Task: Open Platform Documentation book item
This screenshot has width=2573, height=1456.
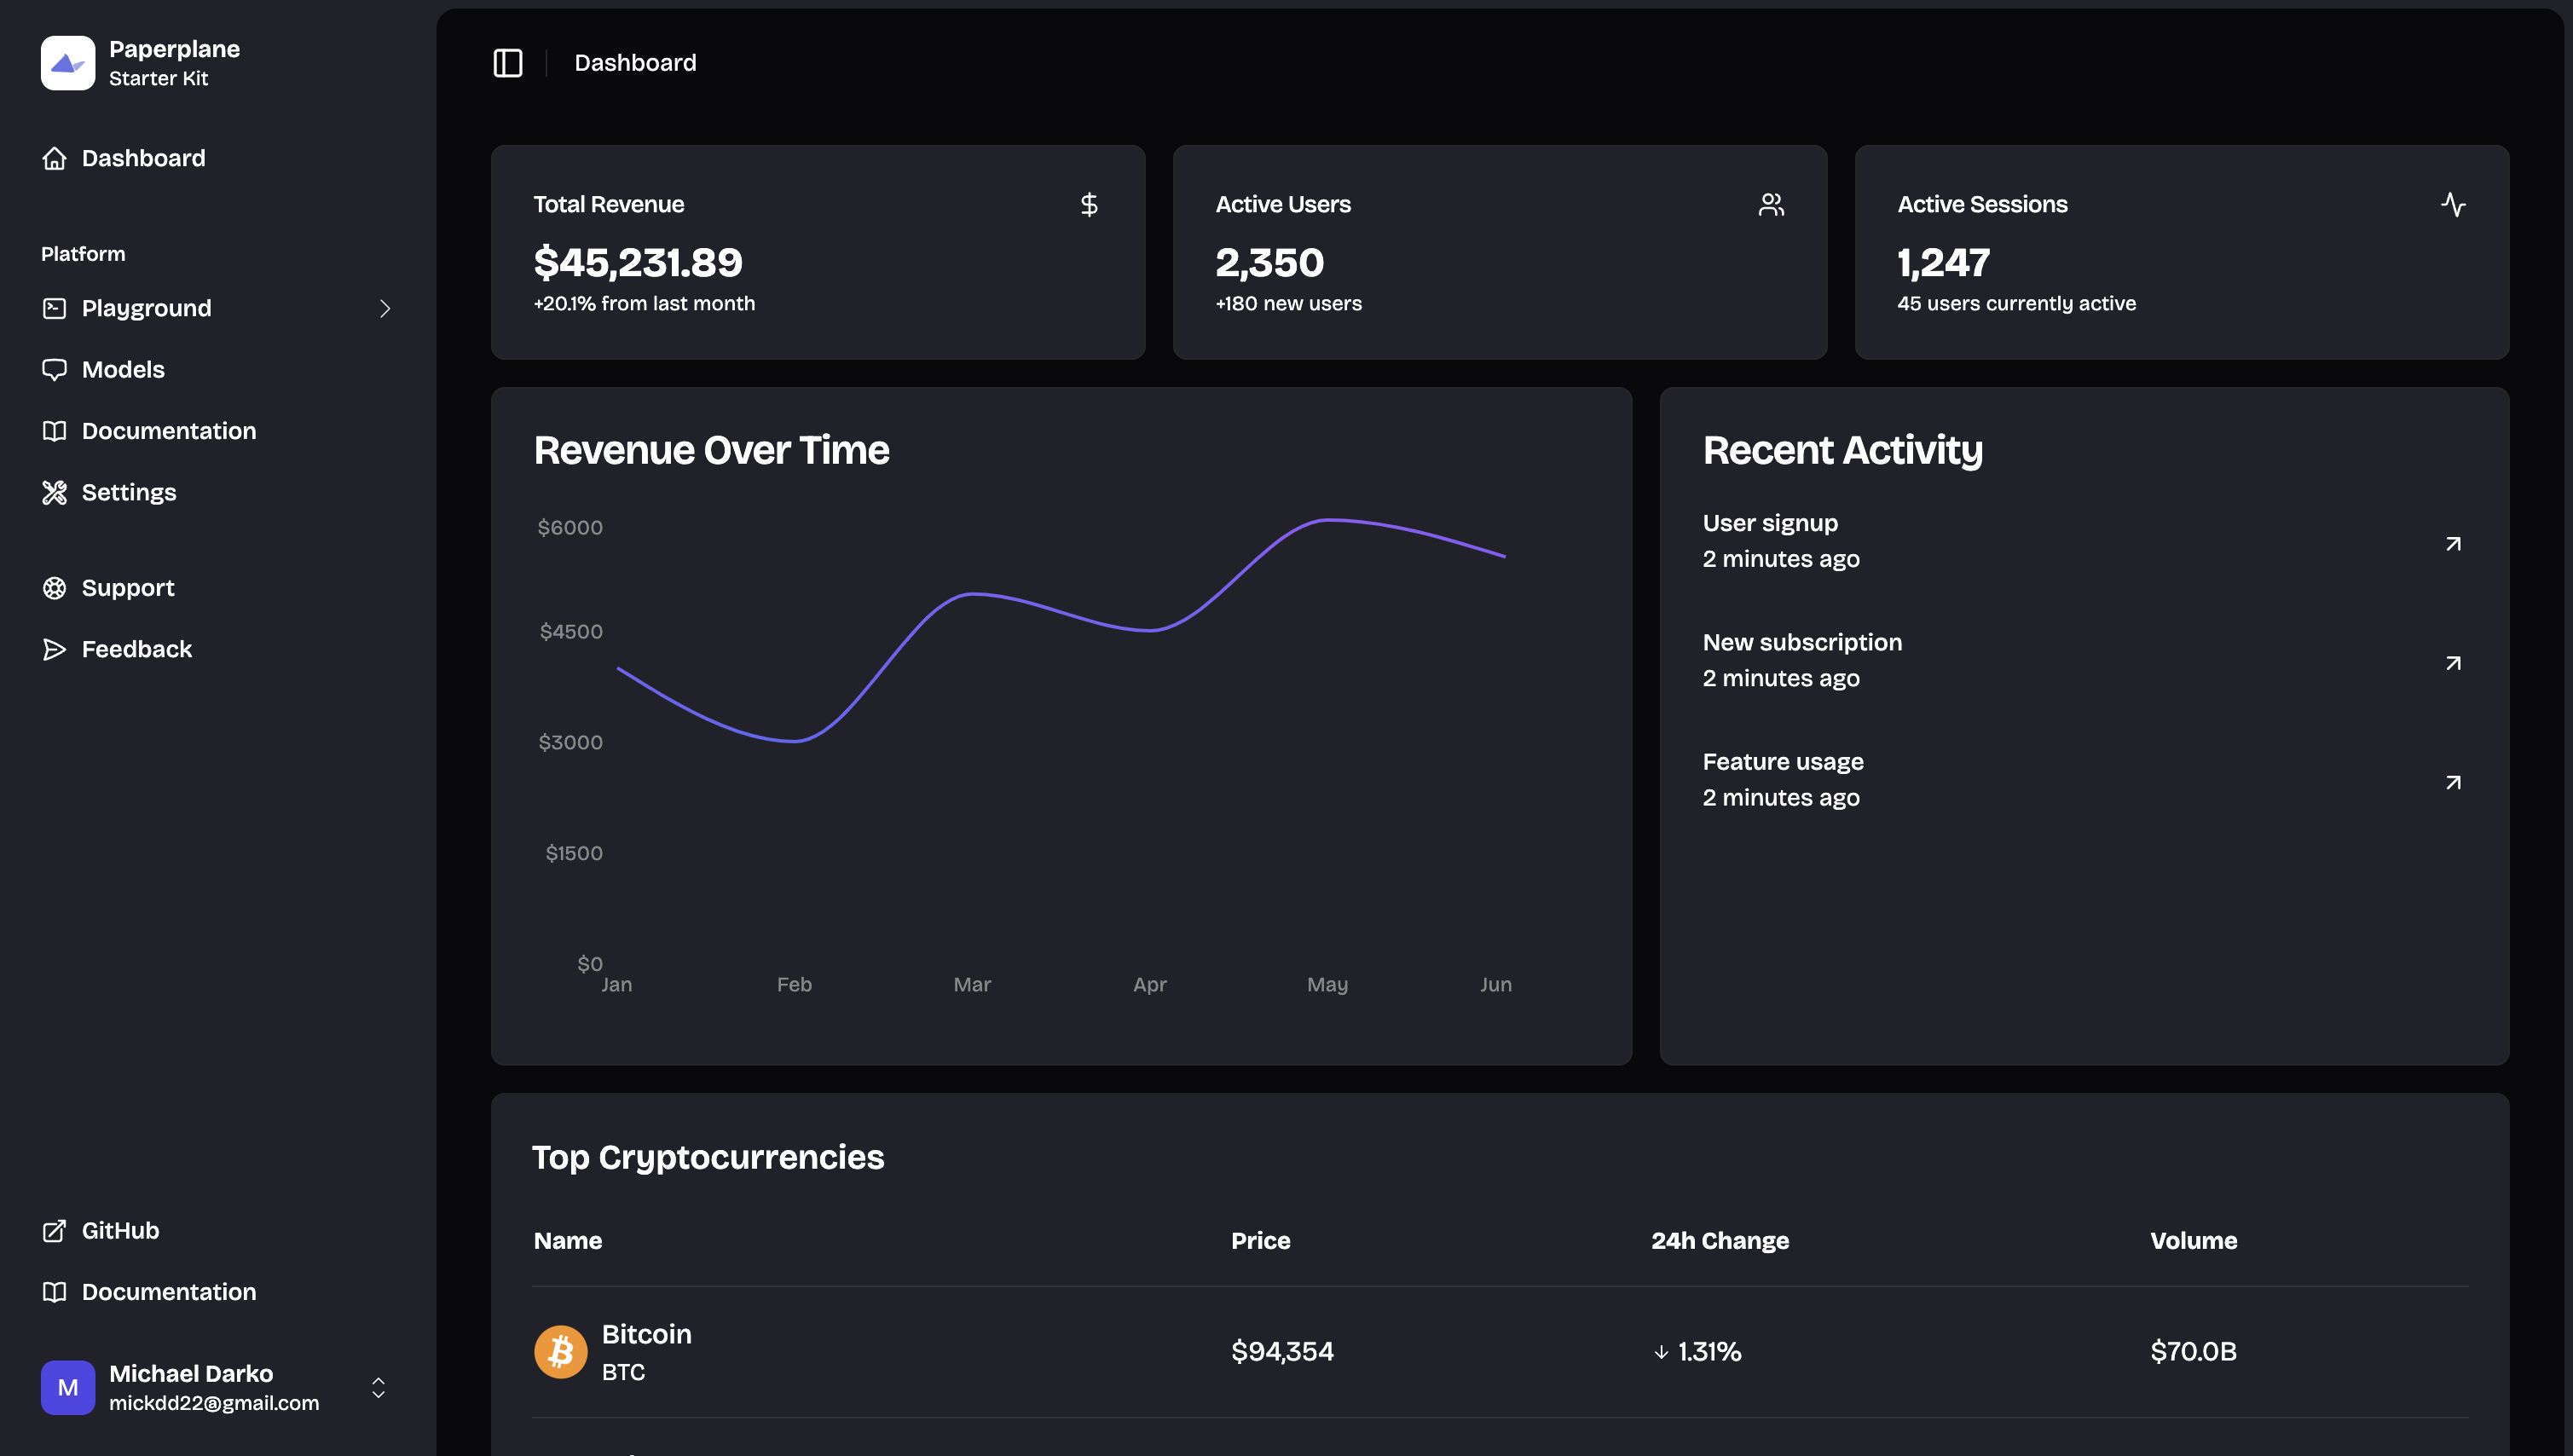Action: point(168,431)
